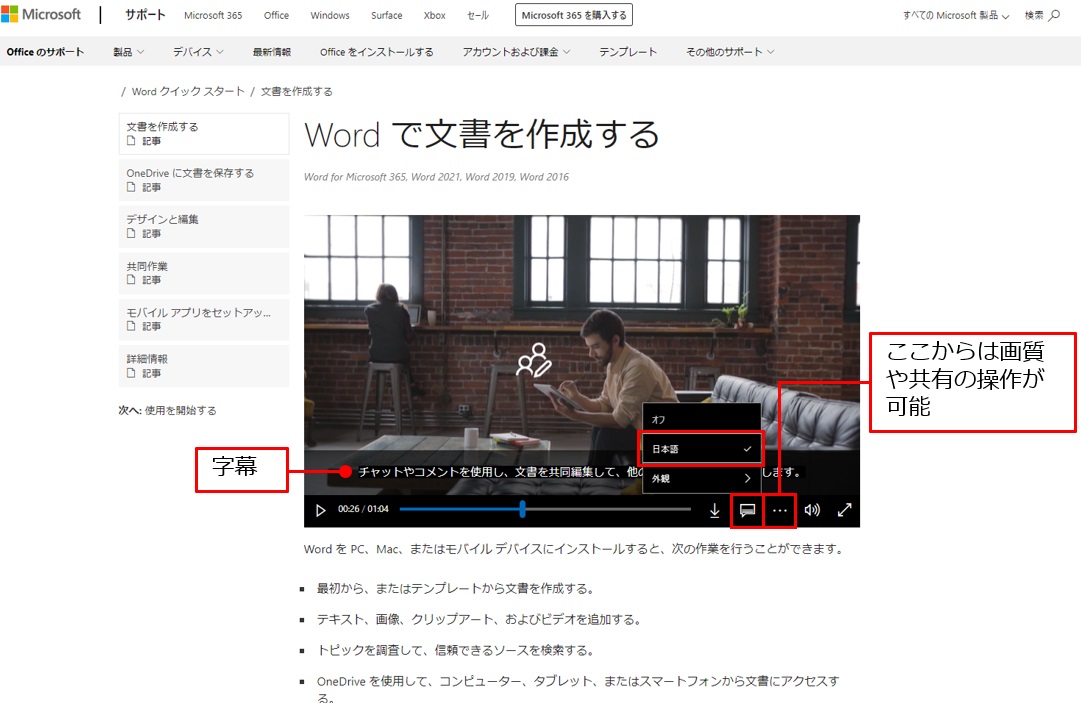Expand the 製品 dropdown
Screen dimensions: 1081x703
[129, 52]
